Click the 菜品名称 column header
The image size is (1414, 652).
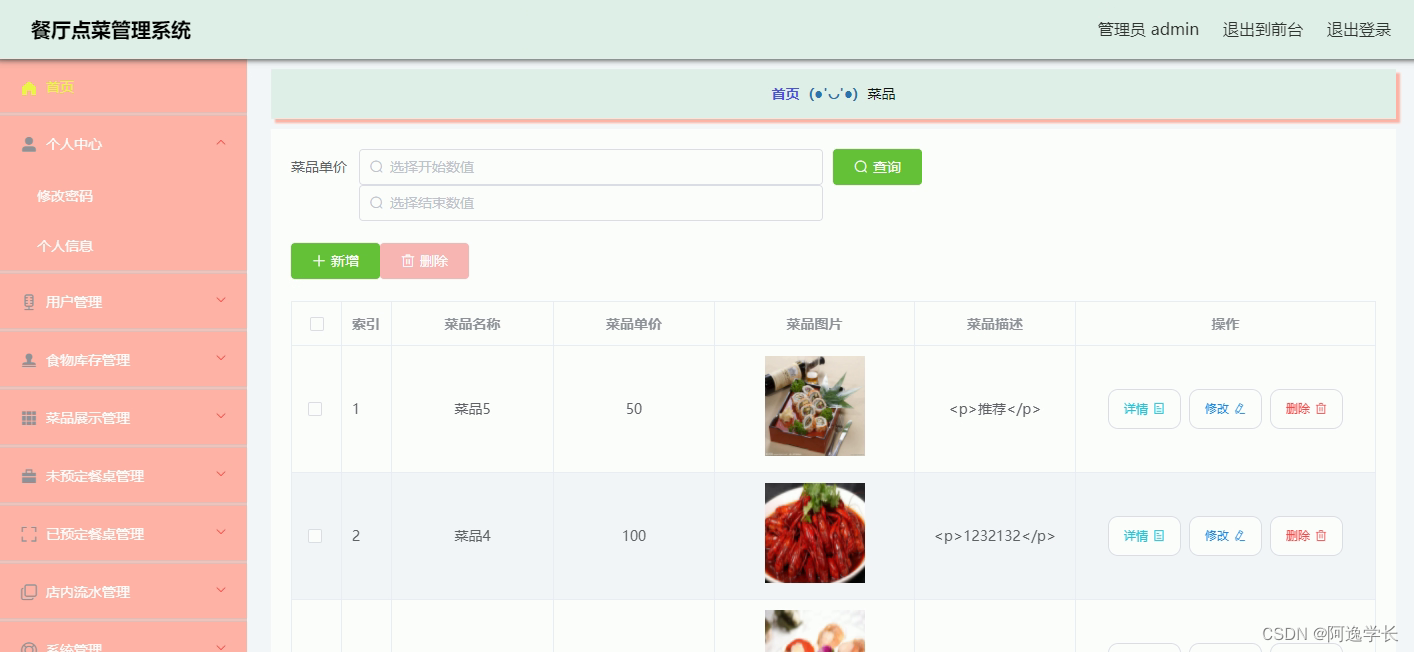(x=472, y=324)
